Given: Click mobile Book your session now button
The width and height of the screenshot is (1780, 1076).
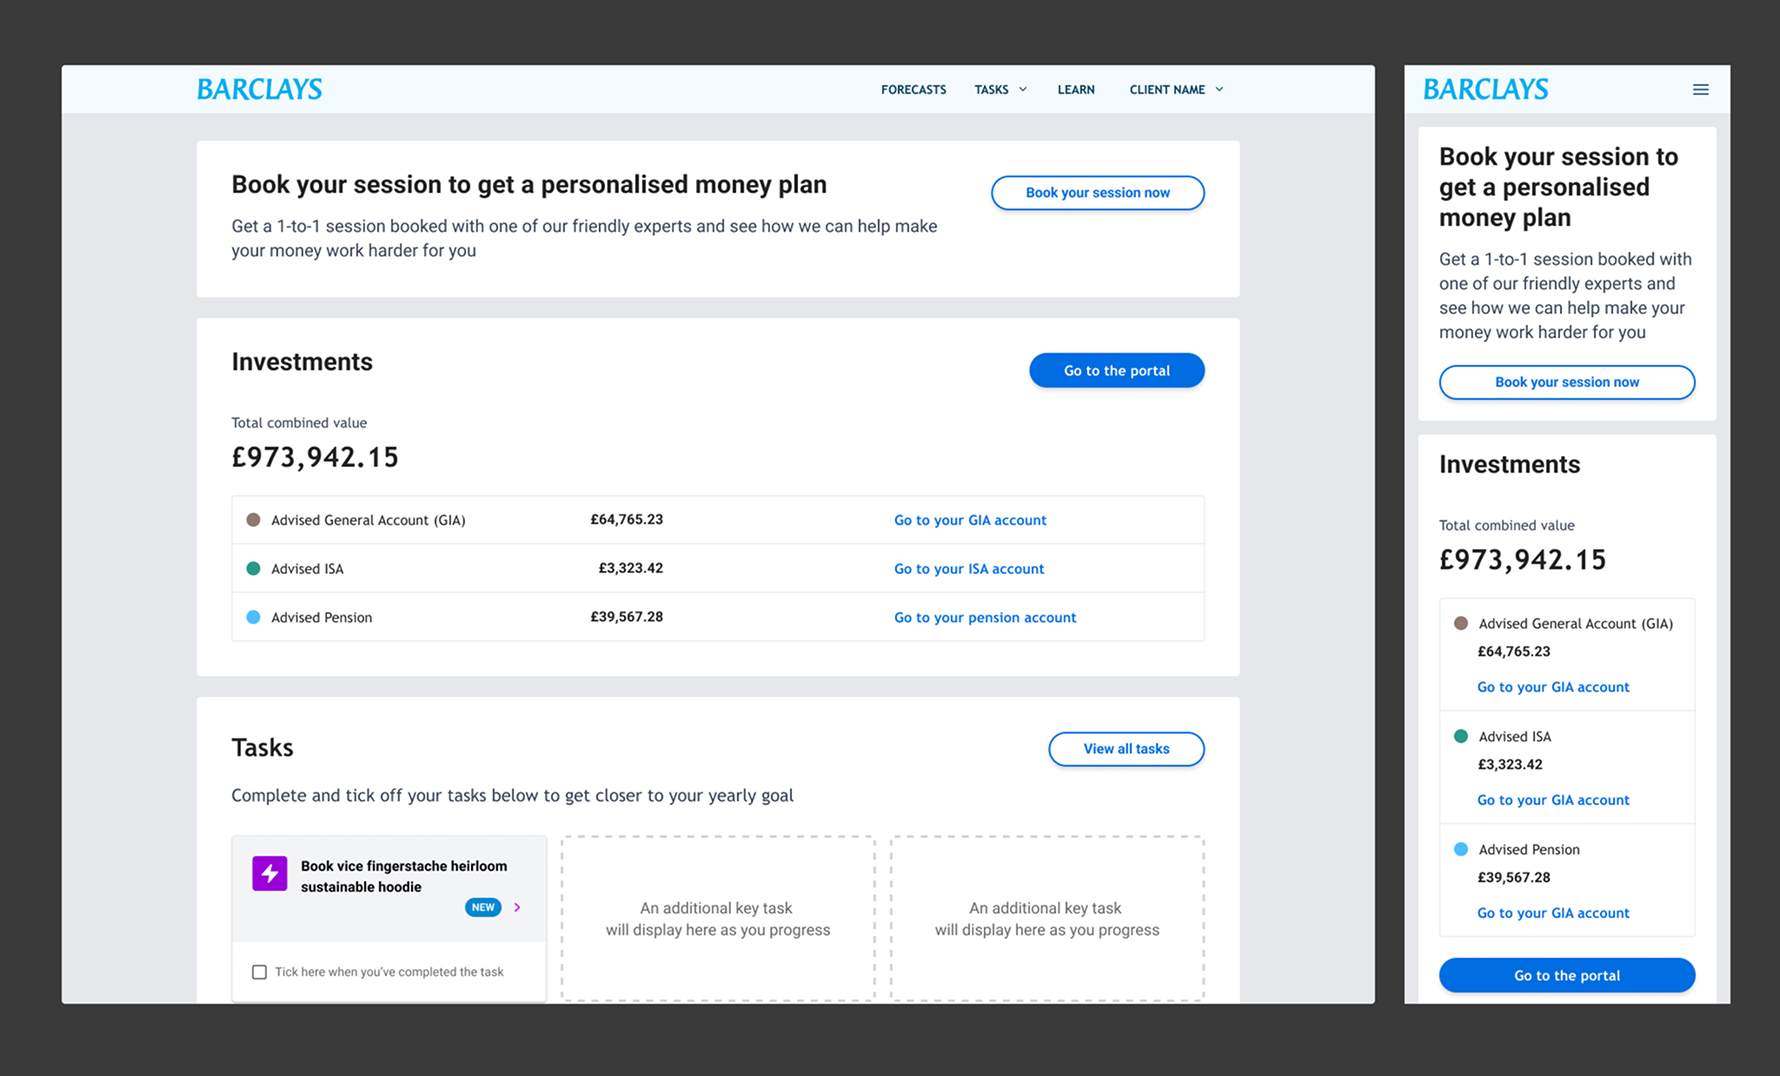Looking at the screenshot, I should coord(1566,382).
